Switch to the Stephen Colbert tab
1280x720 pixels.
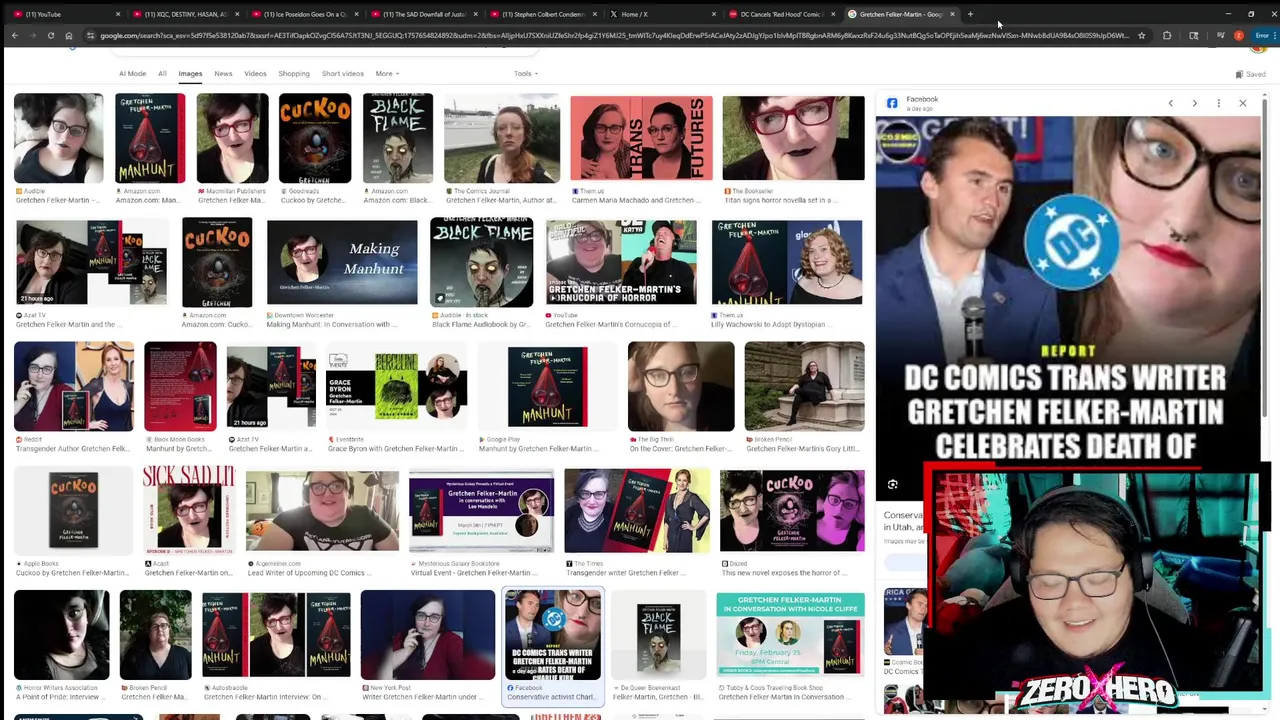[542, 14]
